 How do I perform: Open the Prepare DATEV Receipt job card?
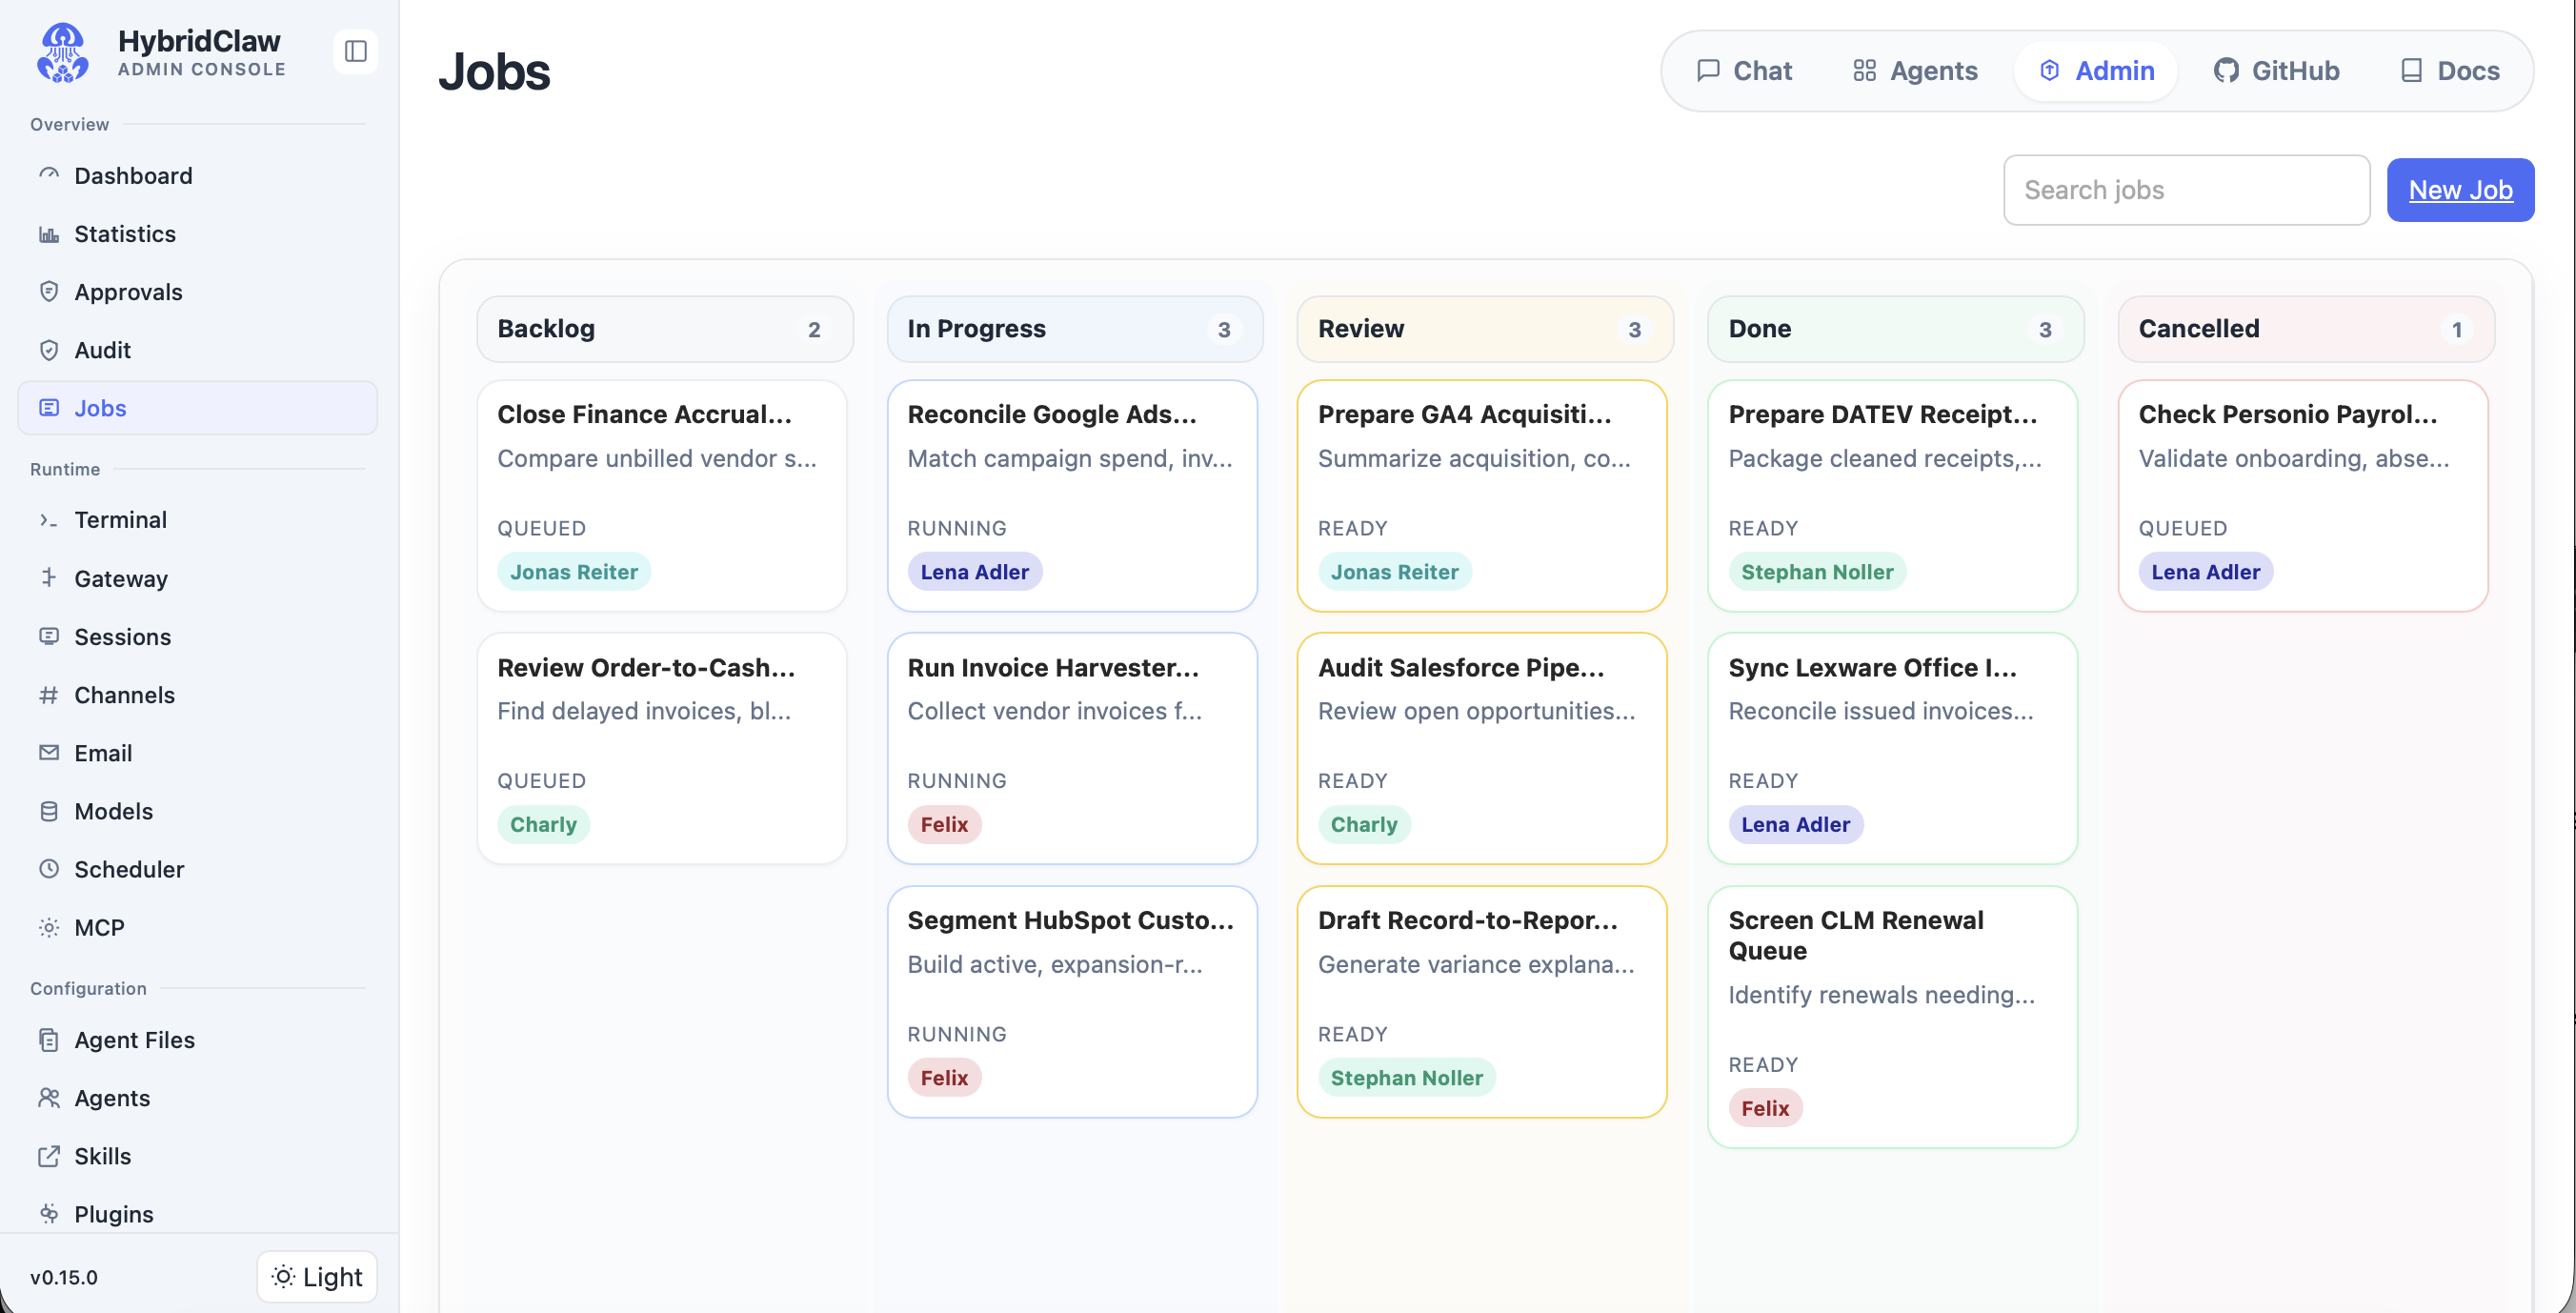click(1893, 495)
